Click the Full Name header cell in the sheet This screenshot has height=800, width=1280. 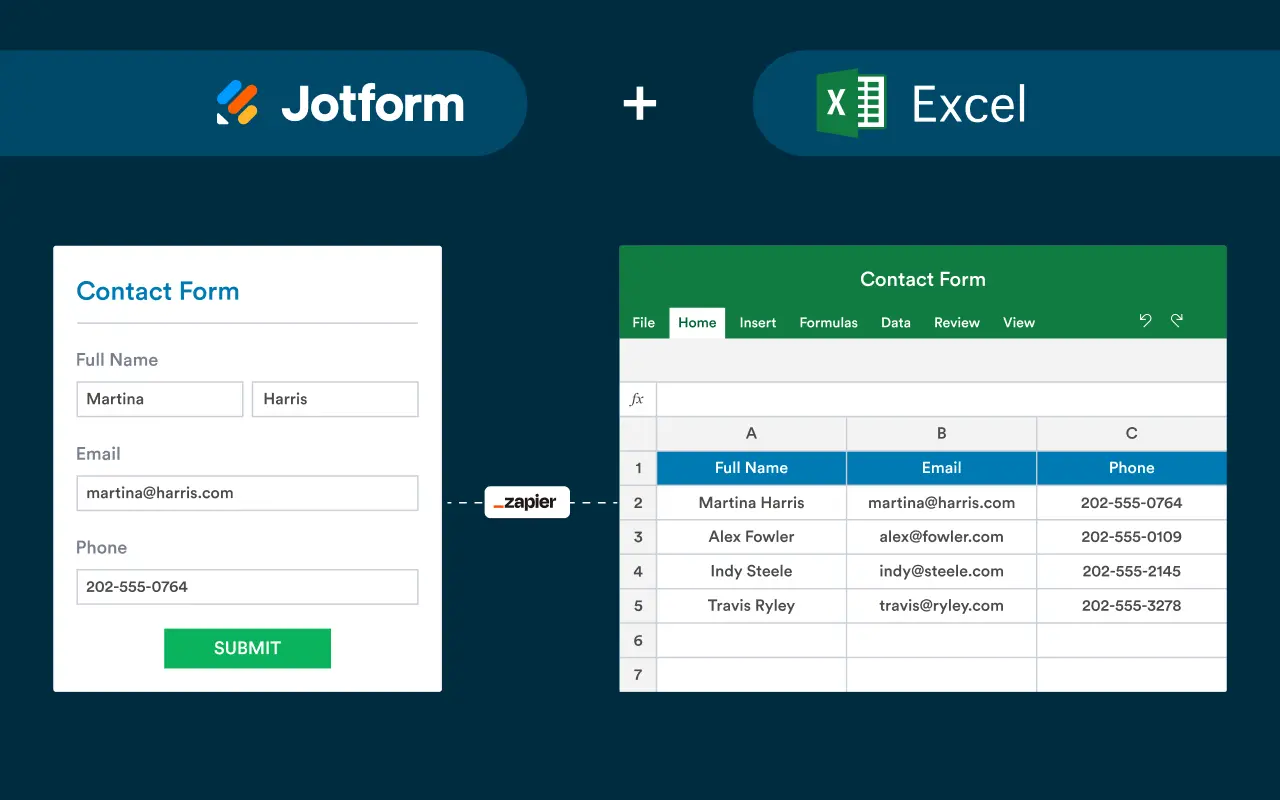(x=751, y=468)
